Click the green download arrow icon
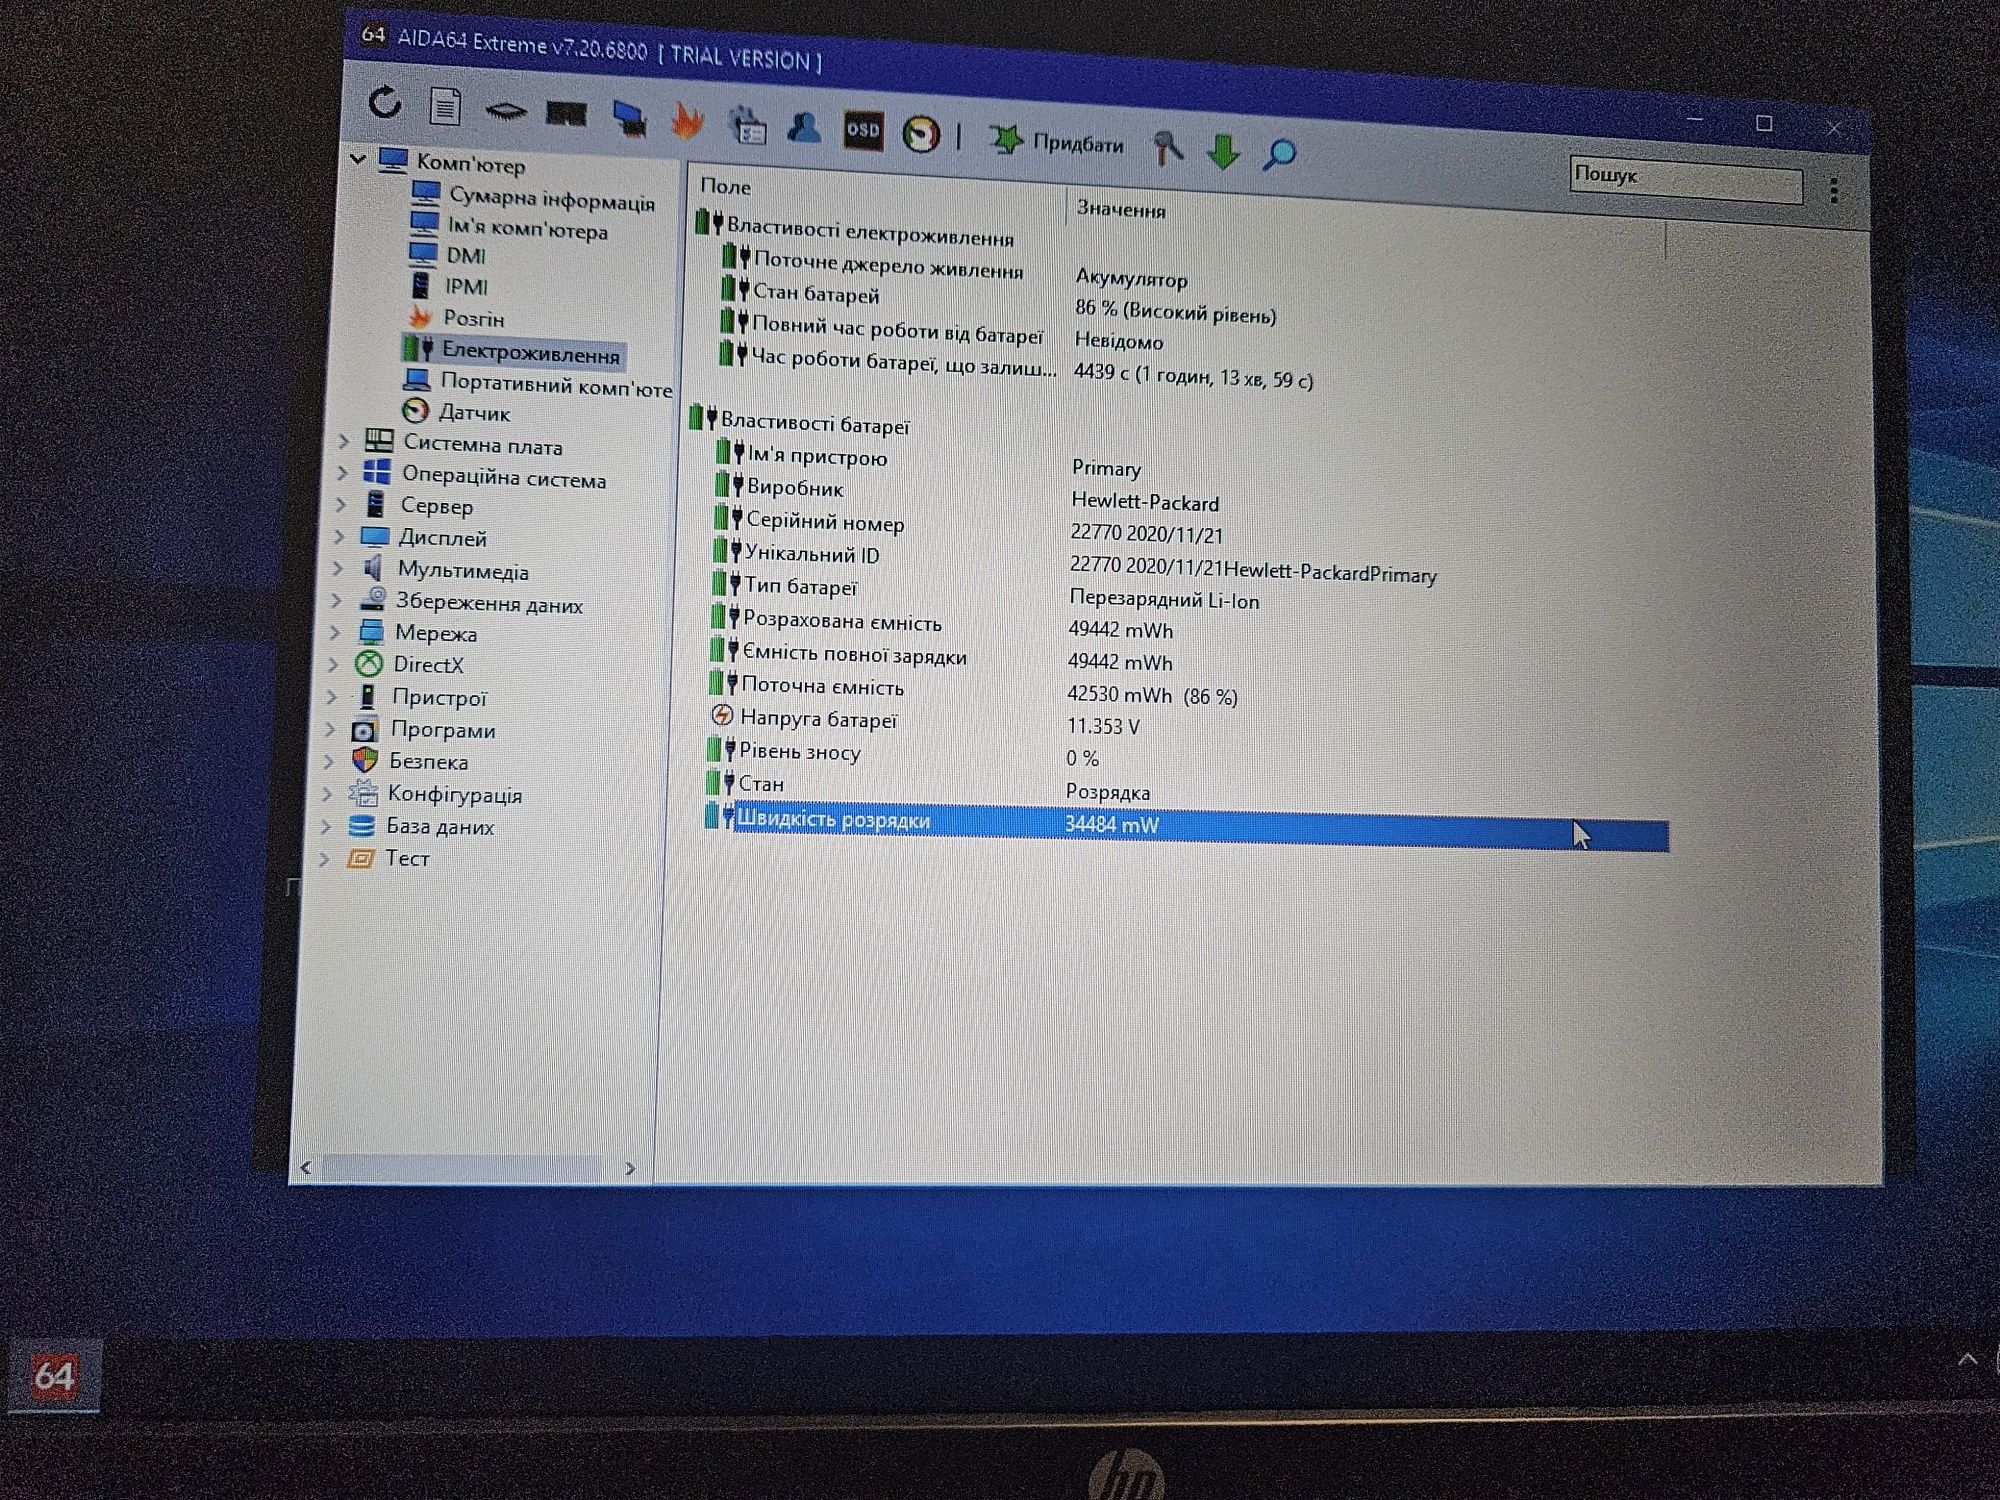Image resolution: width=2000 pixels, height=1500 pixels. coord(1223,152)
